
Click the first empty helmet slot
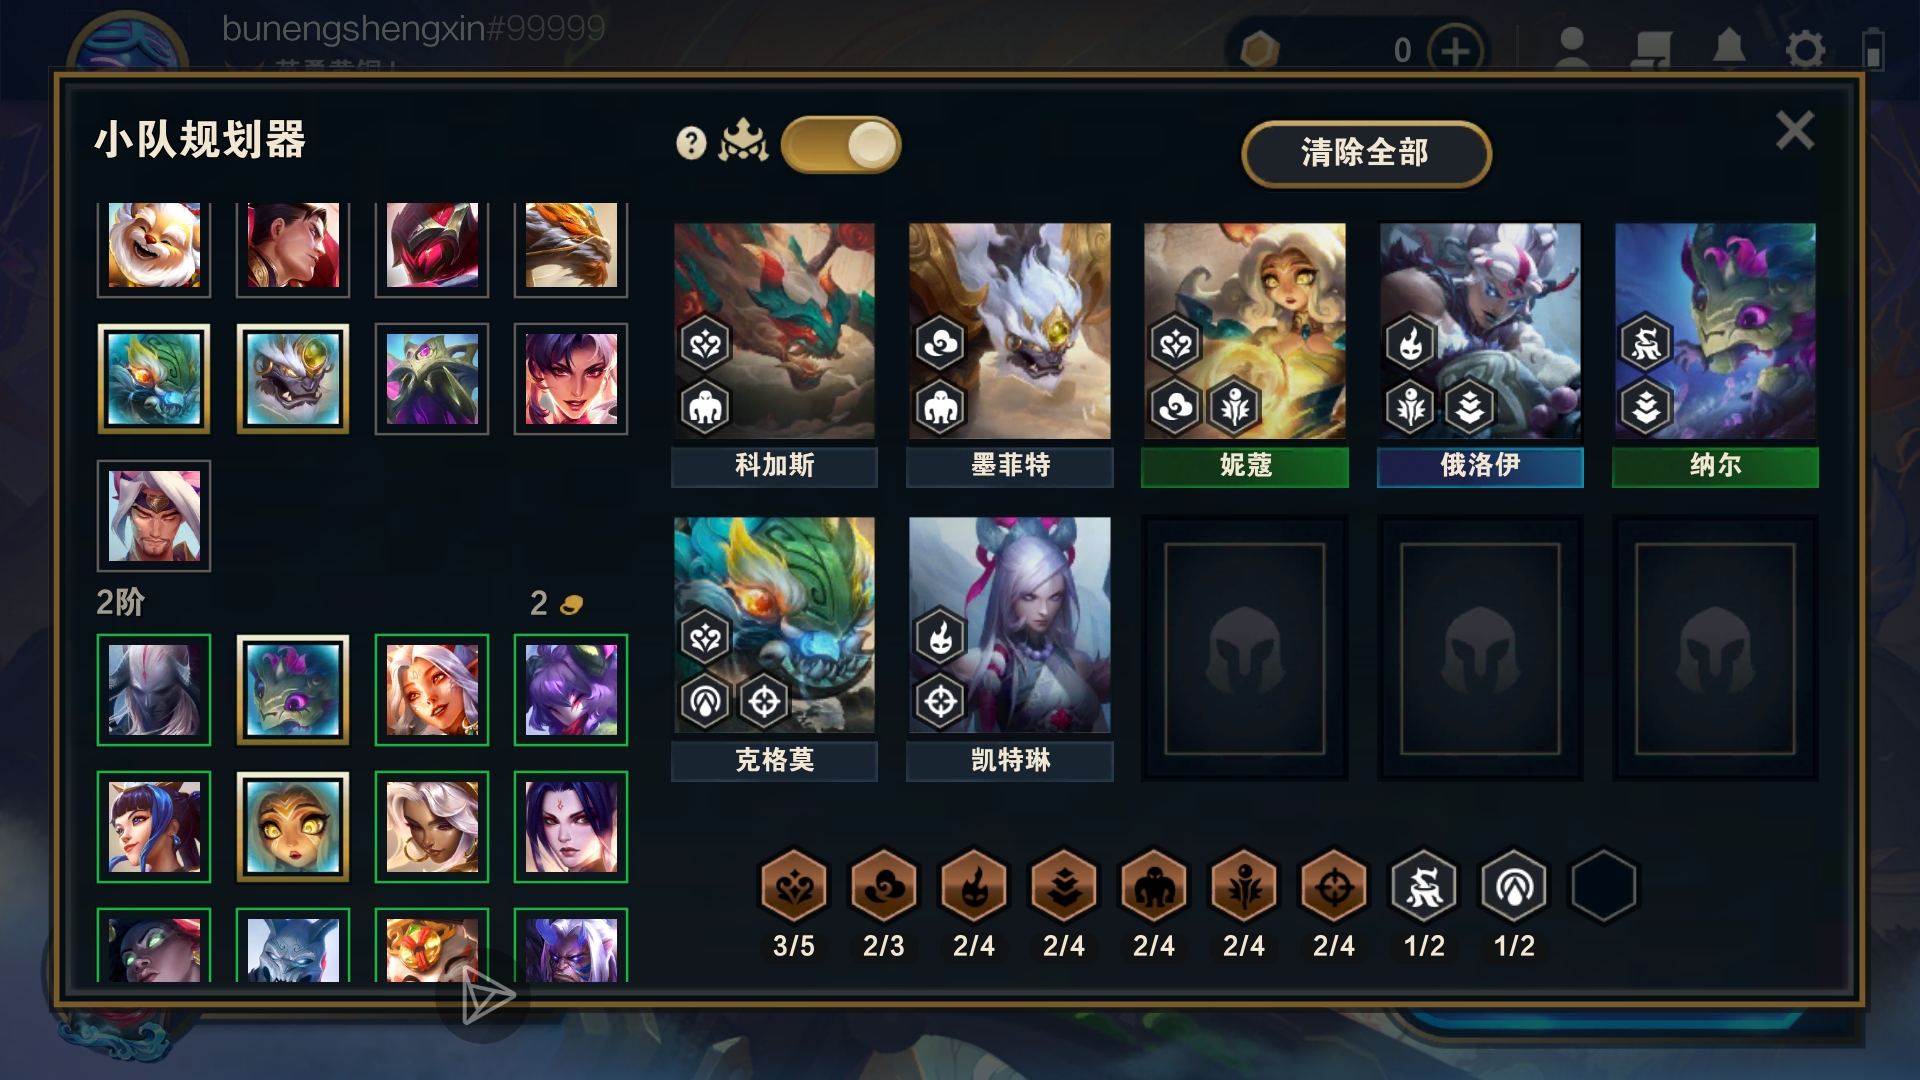coord(1245,648)
